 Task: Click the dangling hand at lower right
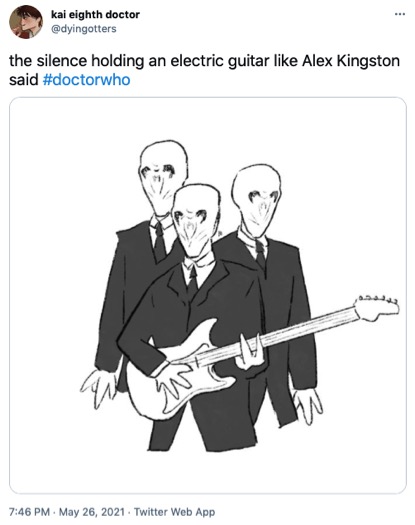coord(307,405)
